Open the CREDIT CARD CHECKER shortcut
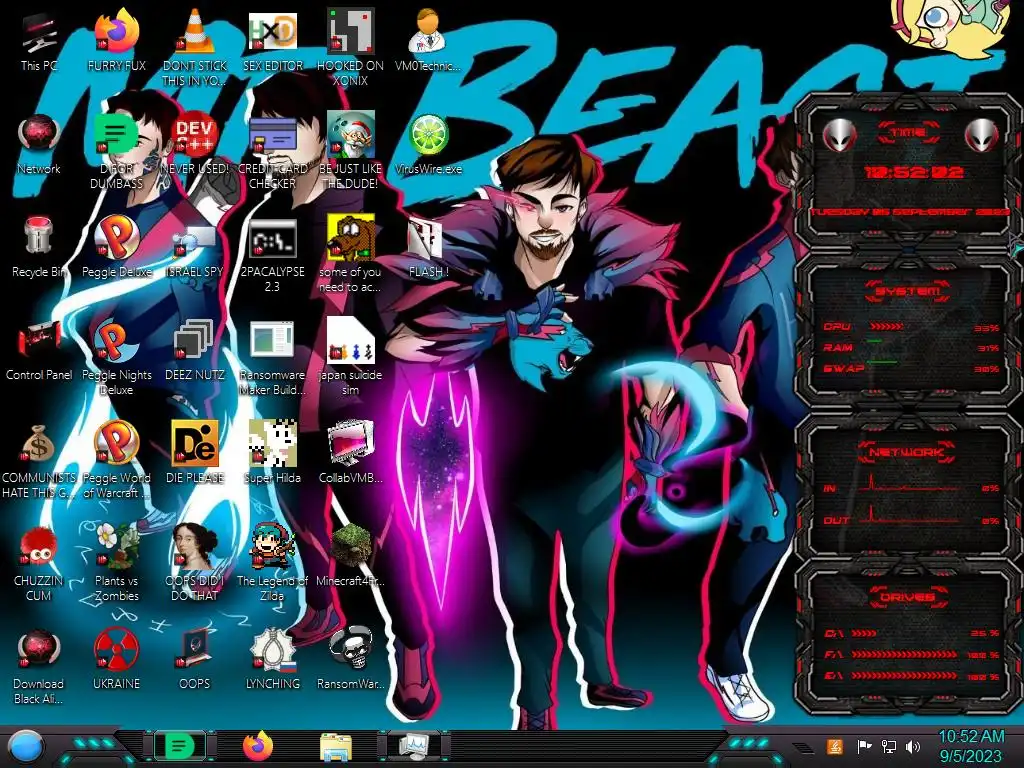 (x=273, y=150)
